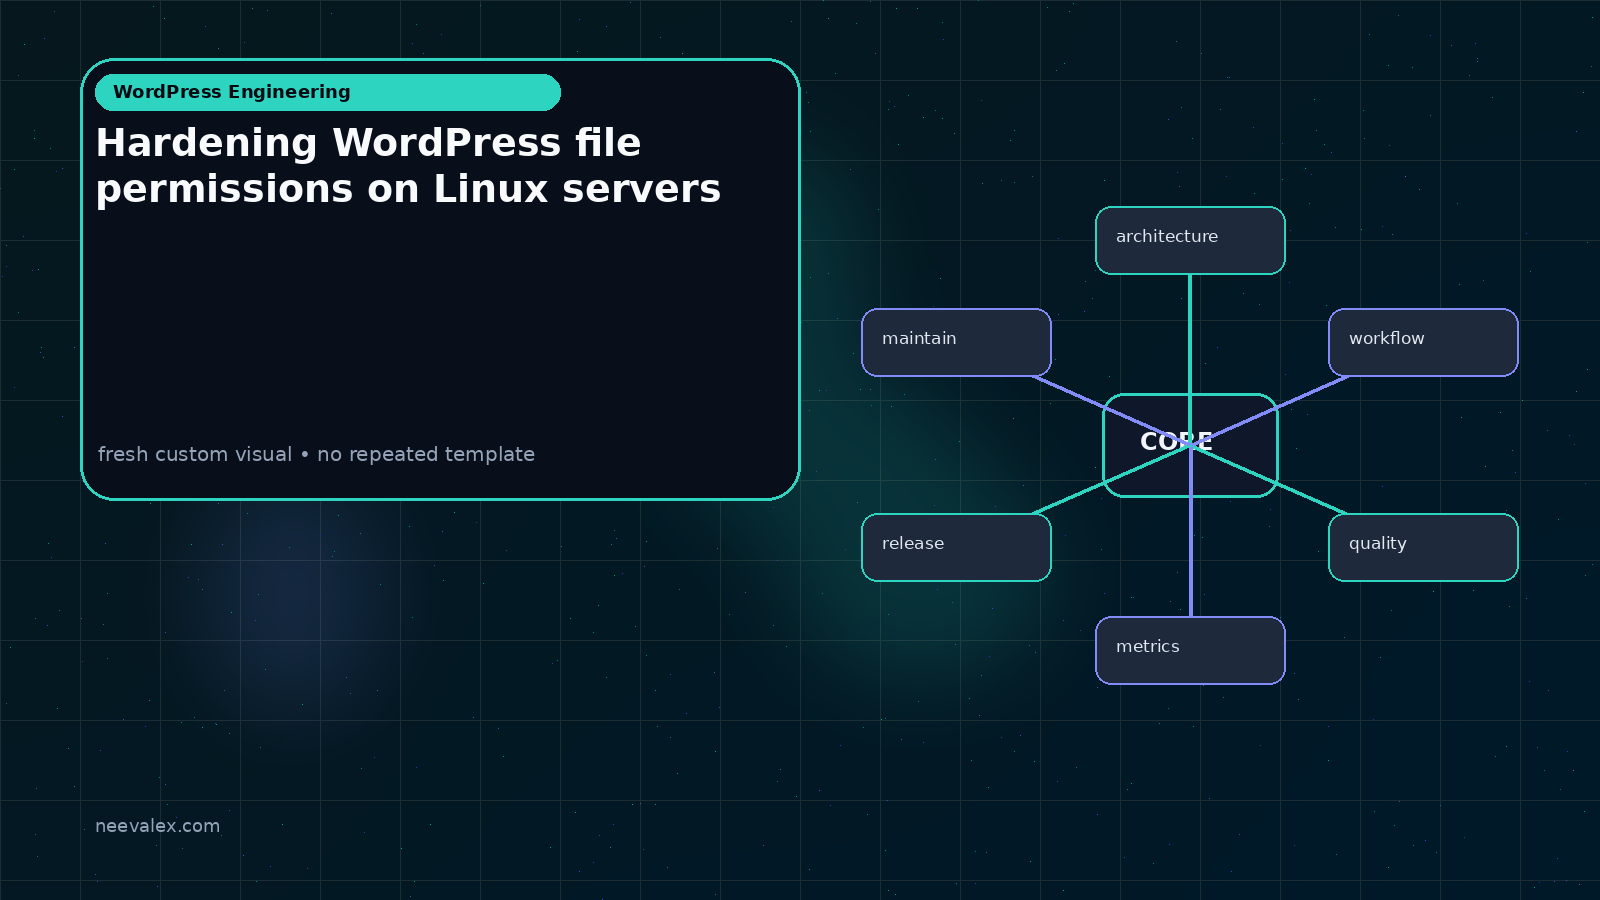Choose the quality node
This screenshot has height=900, width=1600.
click(x=1423, y=547)
